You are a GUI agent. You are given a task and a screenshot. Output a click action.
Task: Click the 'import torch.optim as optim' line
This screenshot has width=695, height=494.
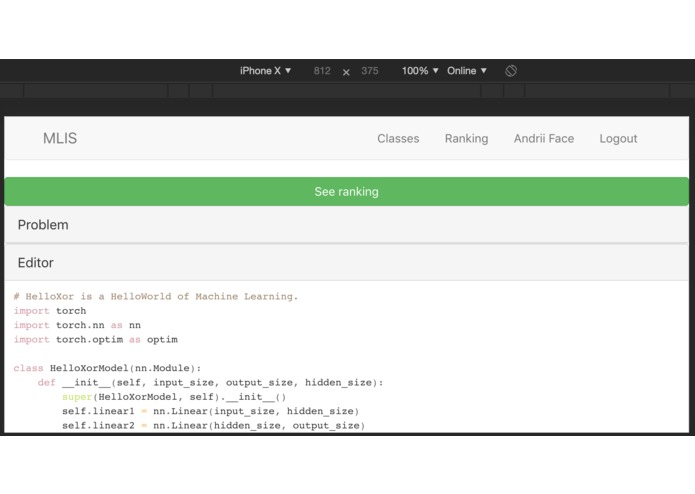click(x=96, y=339)
